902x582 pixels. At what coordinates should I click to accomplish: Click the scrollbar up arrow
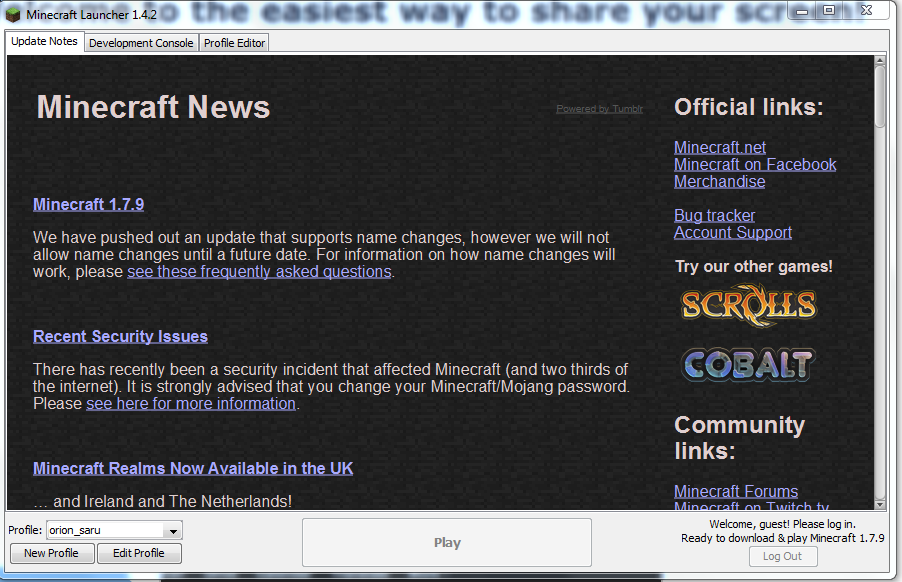click(x=879, y=62)
